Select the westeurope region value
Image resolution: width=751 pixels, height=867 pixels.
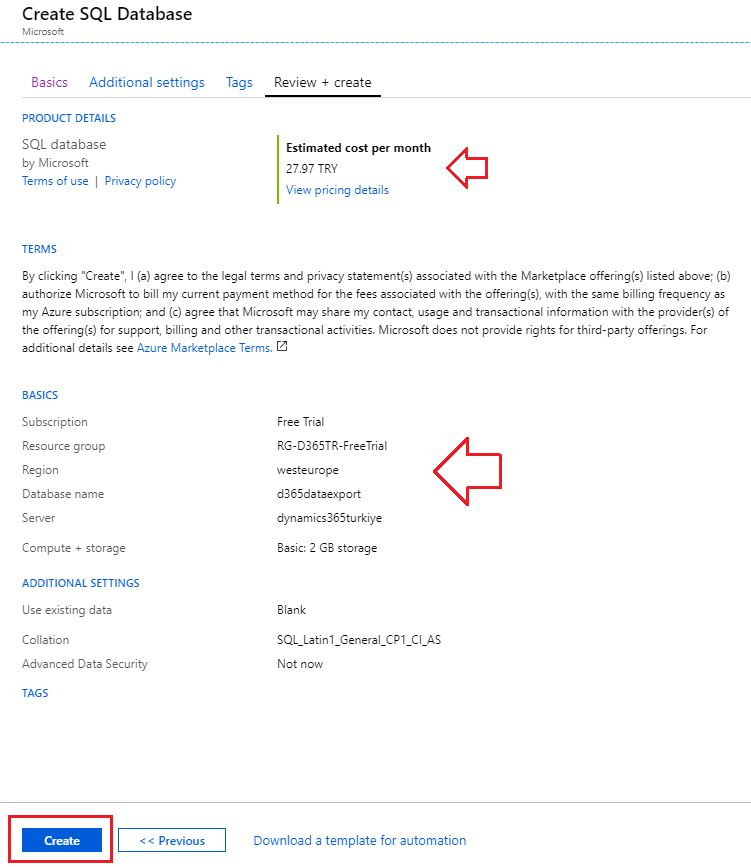(307, 470)
